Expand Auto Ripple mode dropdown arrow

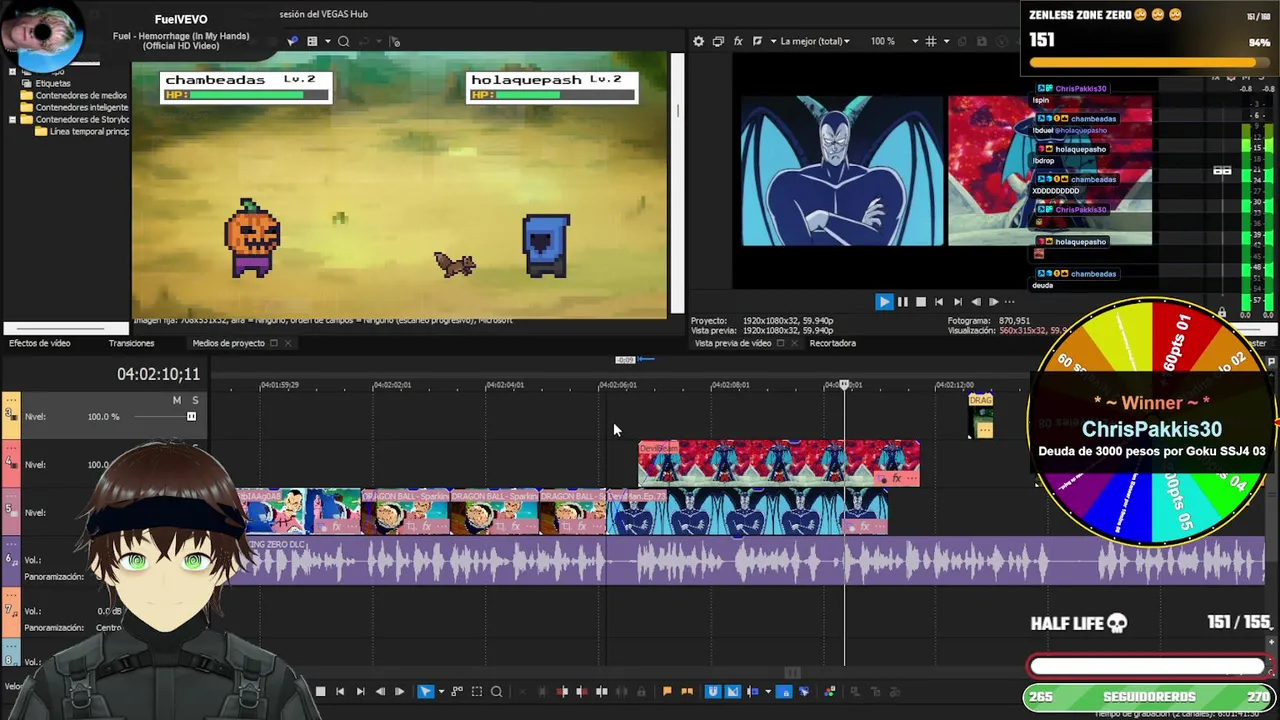click(x=768, y=691)
